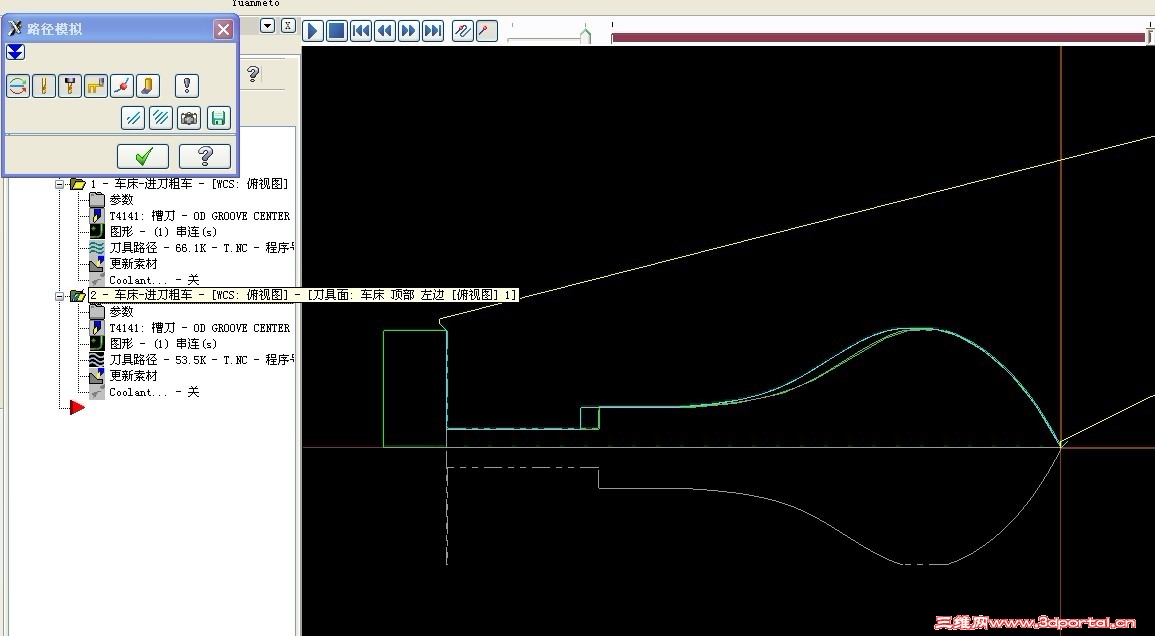The height and width of the screenshot is (636, 1155).
Task: Open help with question mark button in dialog
Action: tap(205, 156)
